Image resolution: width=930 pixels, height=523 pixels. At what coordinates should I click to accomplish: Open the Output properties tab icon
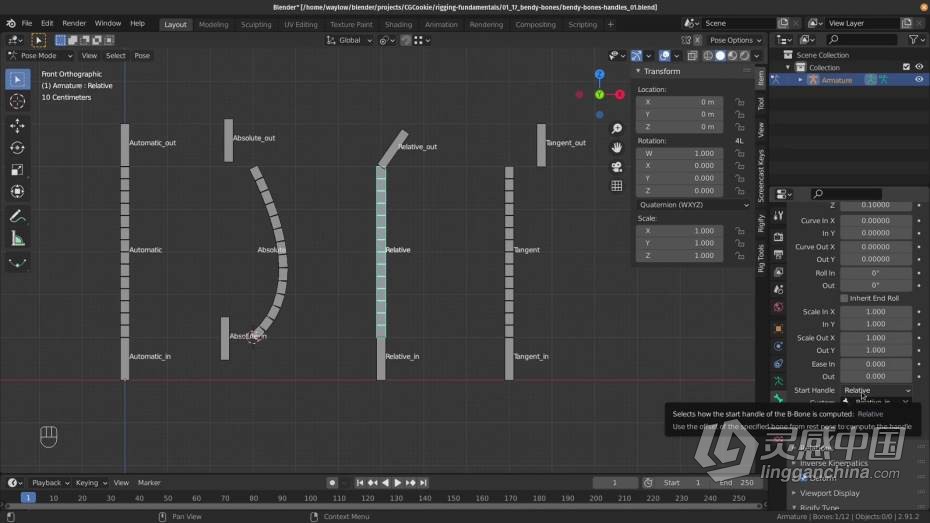click(778, 254)
